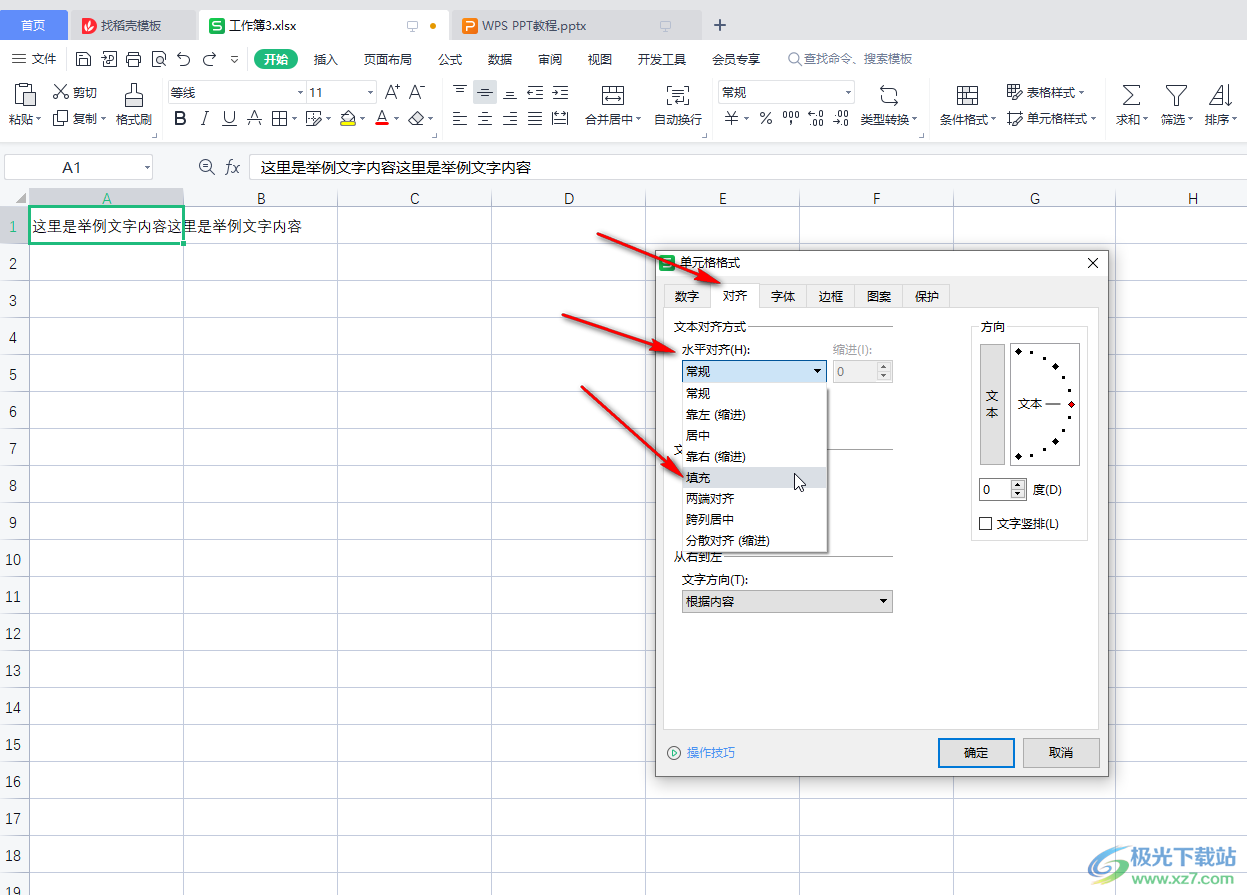1247x895 pixels.
Task: Undo the last action
Action: click(183, 59)
